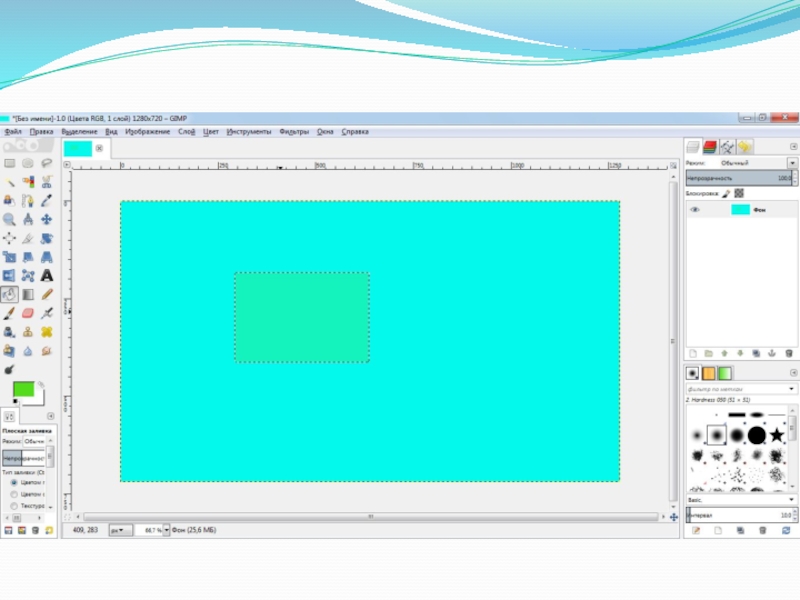The image size is (800, 600).
Task: Hide the Фон layer with eye icon
Action: point(694,210)
